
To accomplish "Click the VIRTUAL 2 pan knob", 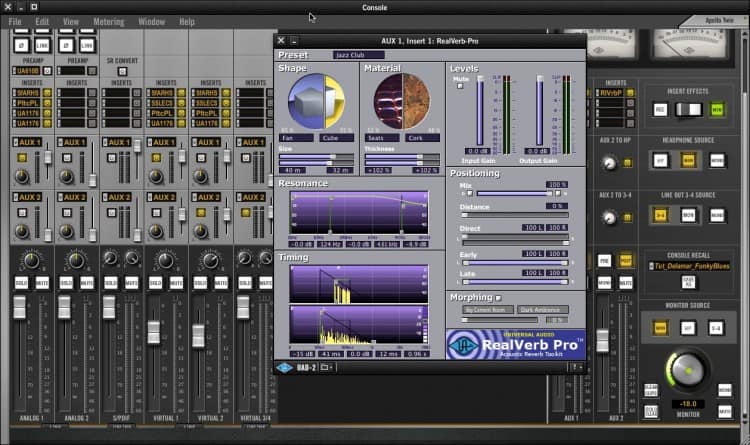I will coord(210,261).
